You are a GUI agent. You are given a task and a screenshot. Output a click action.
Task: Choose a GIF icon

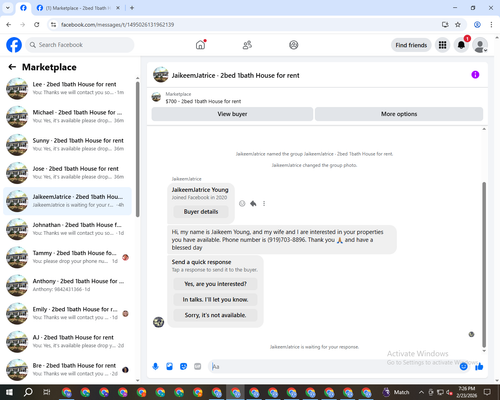(198, 367)
